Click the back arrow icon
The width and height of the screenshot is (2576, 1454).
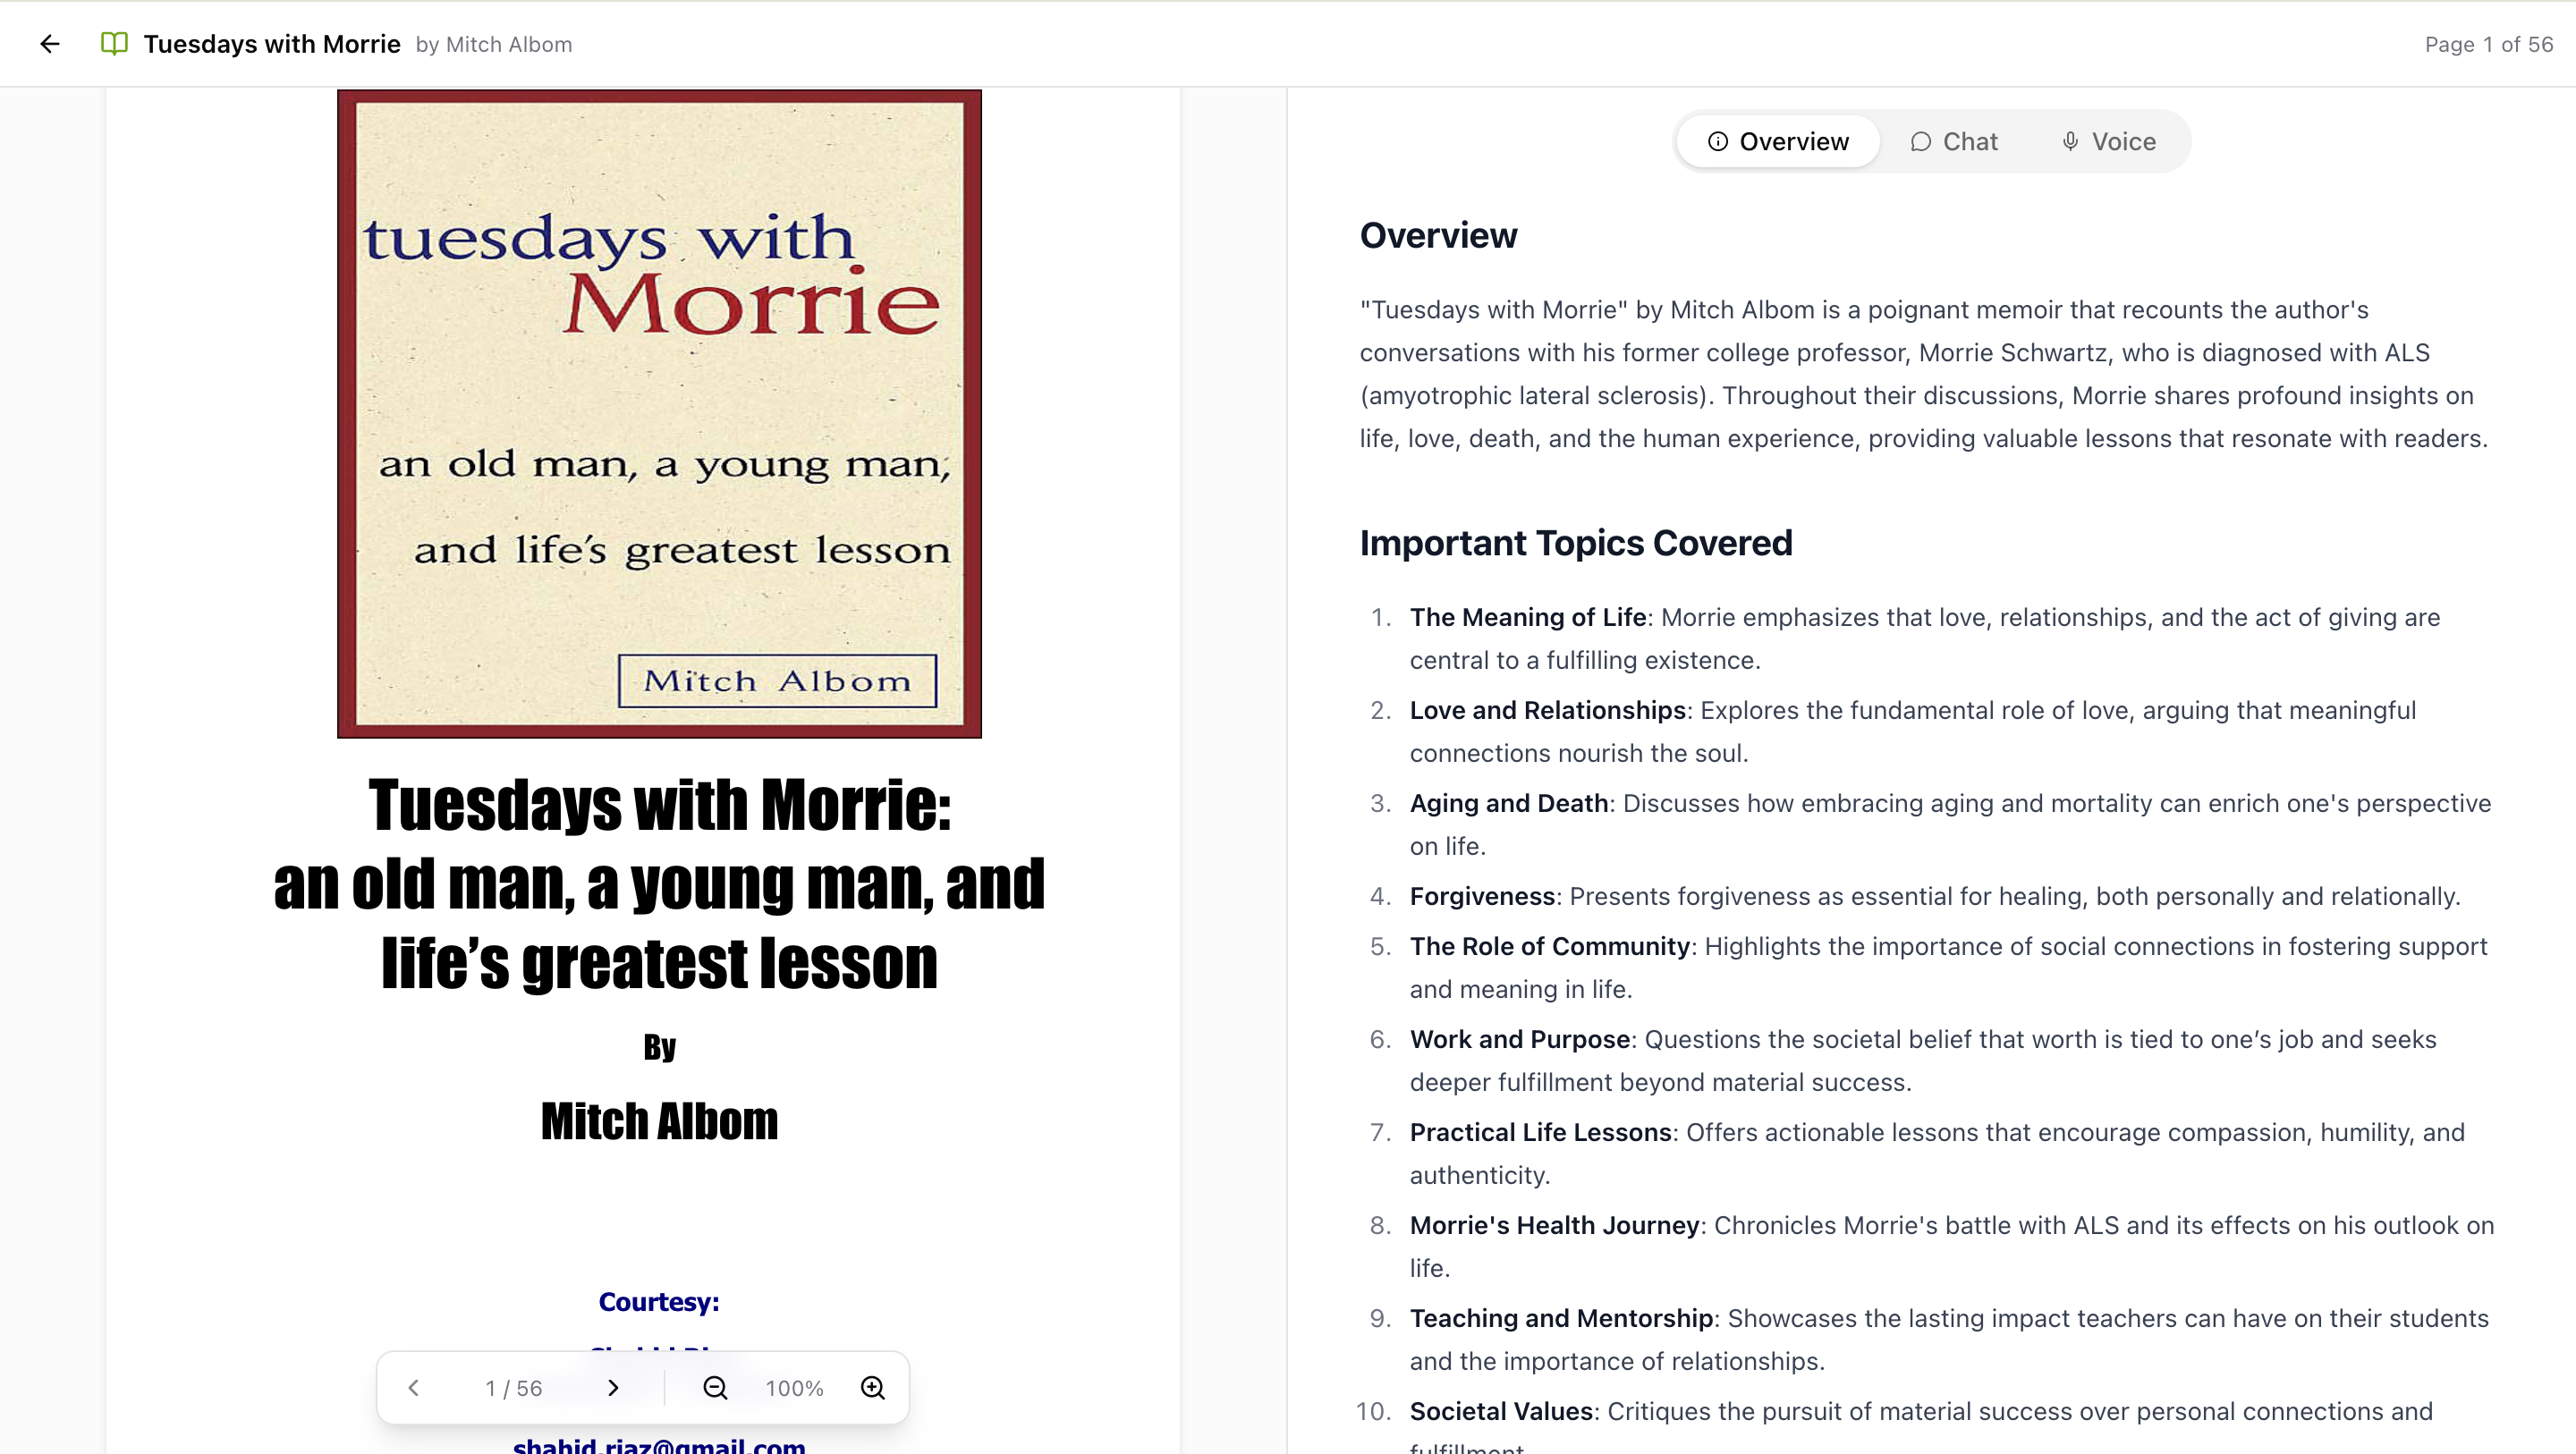(50, 44)
